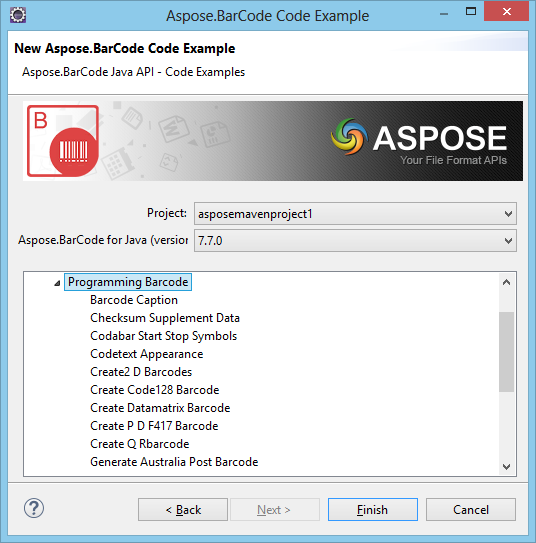
Task: Choose Create Datamatrix Barcode example
Action: tap(160, 408)
